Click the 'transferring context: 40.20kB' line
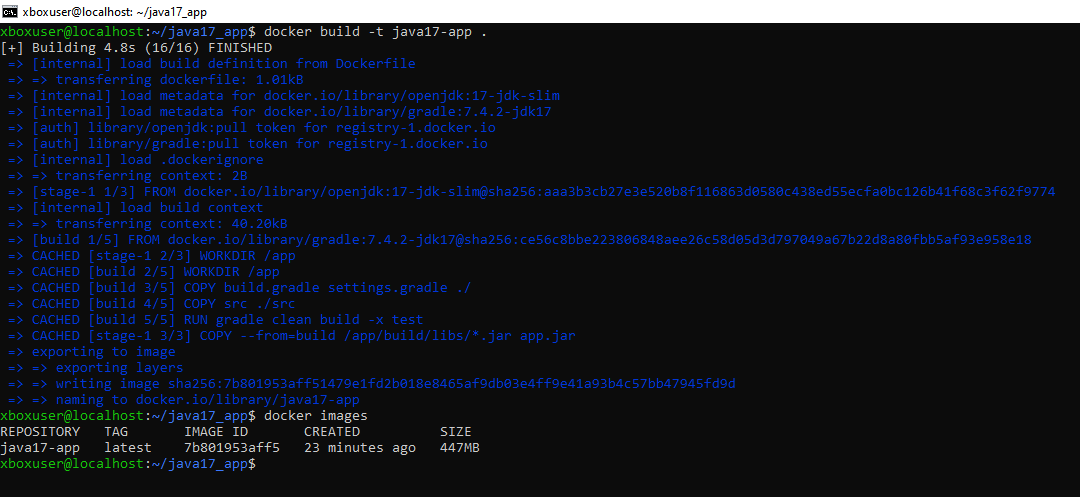1080x497 pixels. pyautogui.click(x=172, y=224)
